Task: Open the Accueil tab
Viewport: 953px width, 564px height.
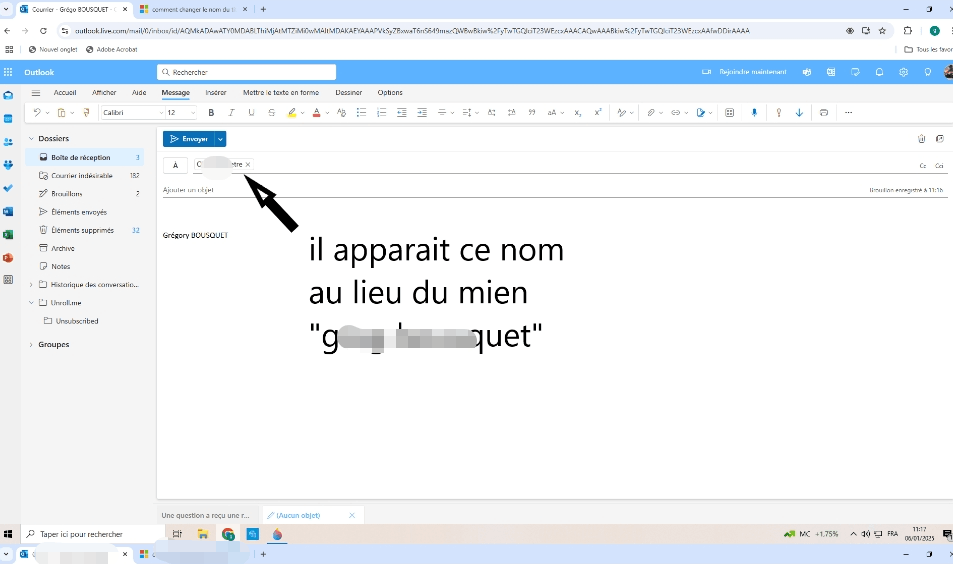Action: [65, 92]
